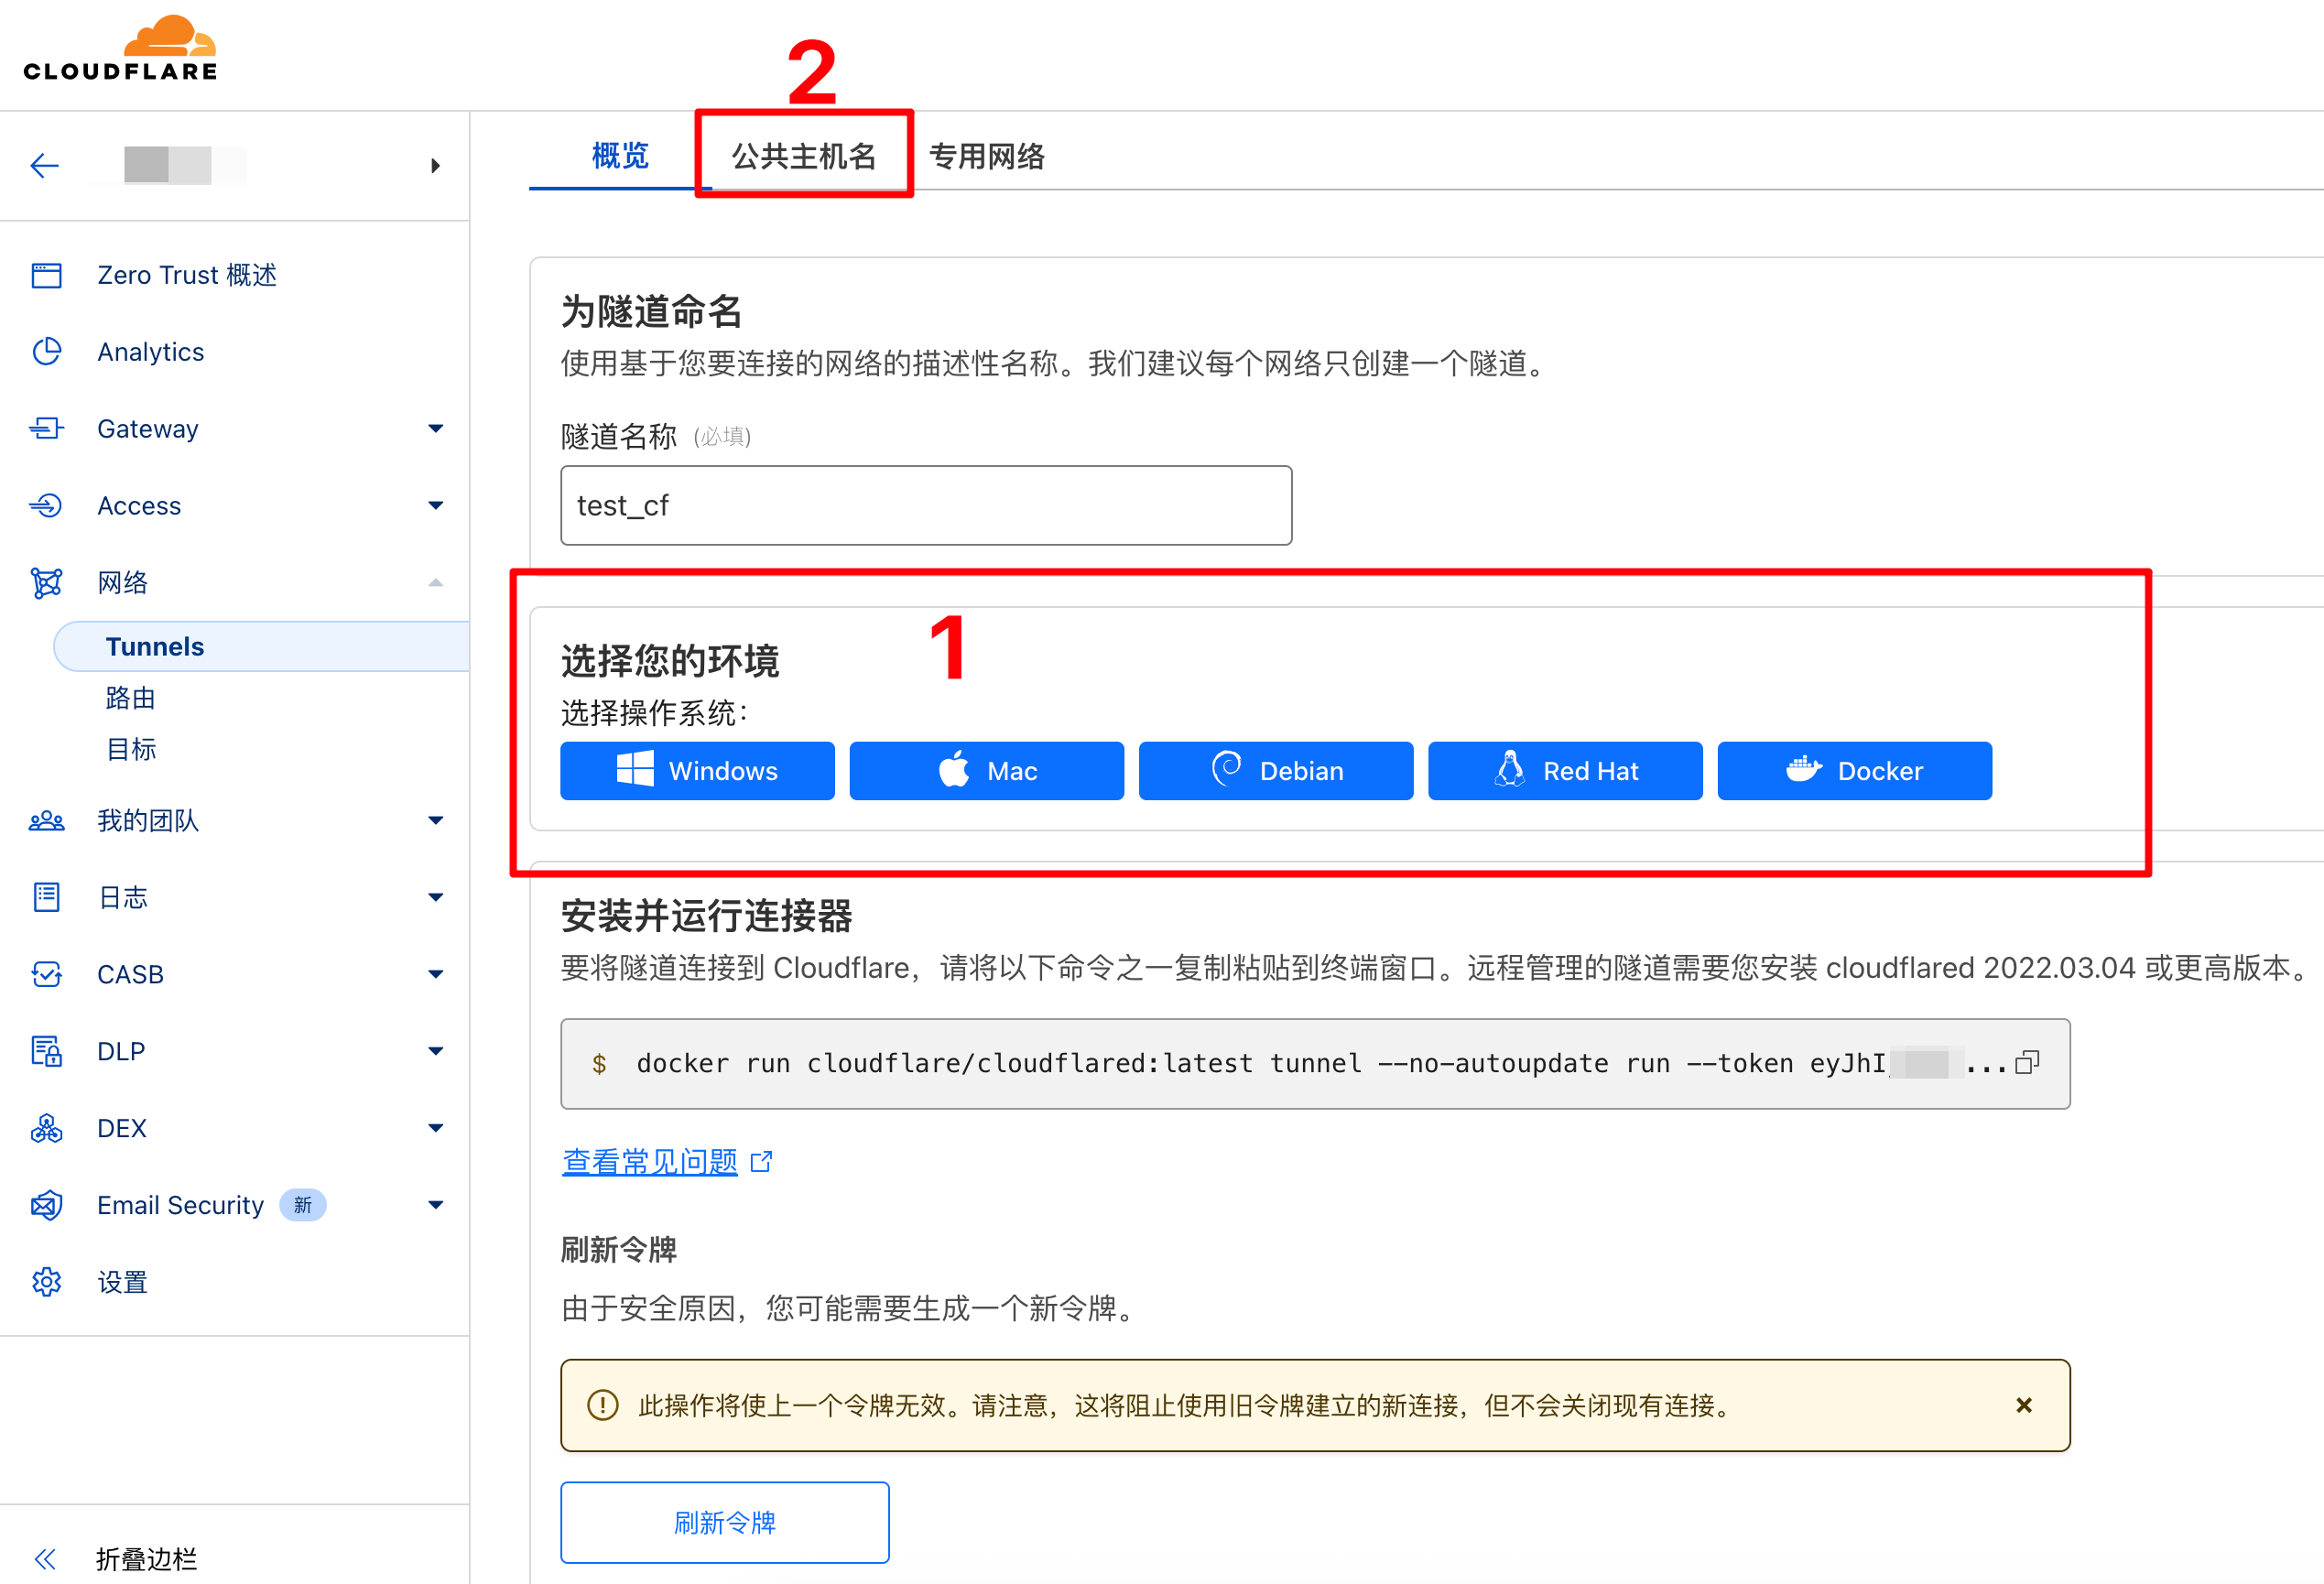Click the 刷新令牌 refresh token button
Image resolution: width=2324 pixels, height=1584 pixels.
coord(724,1522)
